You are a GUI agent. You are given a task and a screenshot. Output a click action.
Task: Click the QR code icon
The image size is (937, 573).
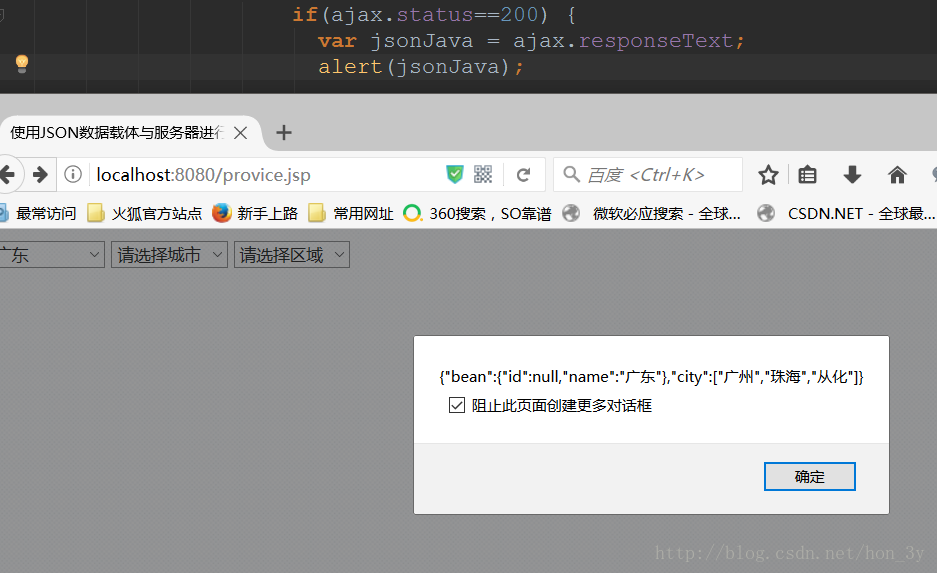tap(483, 175)
